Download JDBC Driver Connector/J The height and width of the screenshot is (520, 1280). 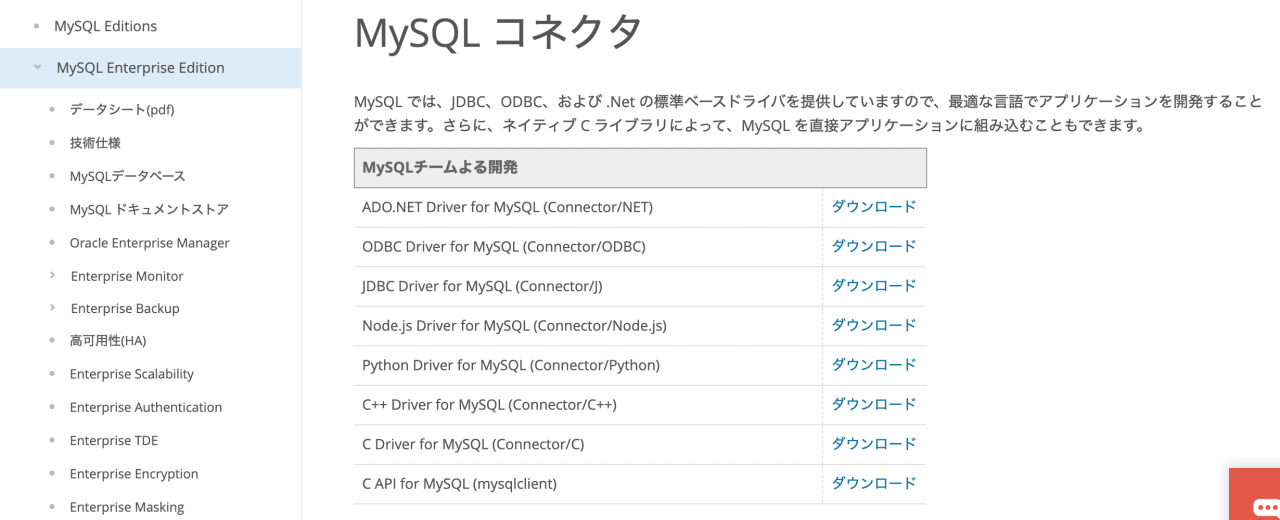click(x=873, y=286)
